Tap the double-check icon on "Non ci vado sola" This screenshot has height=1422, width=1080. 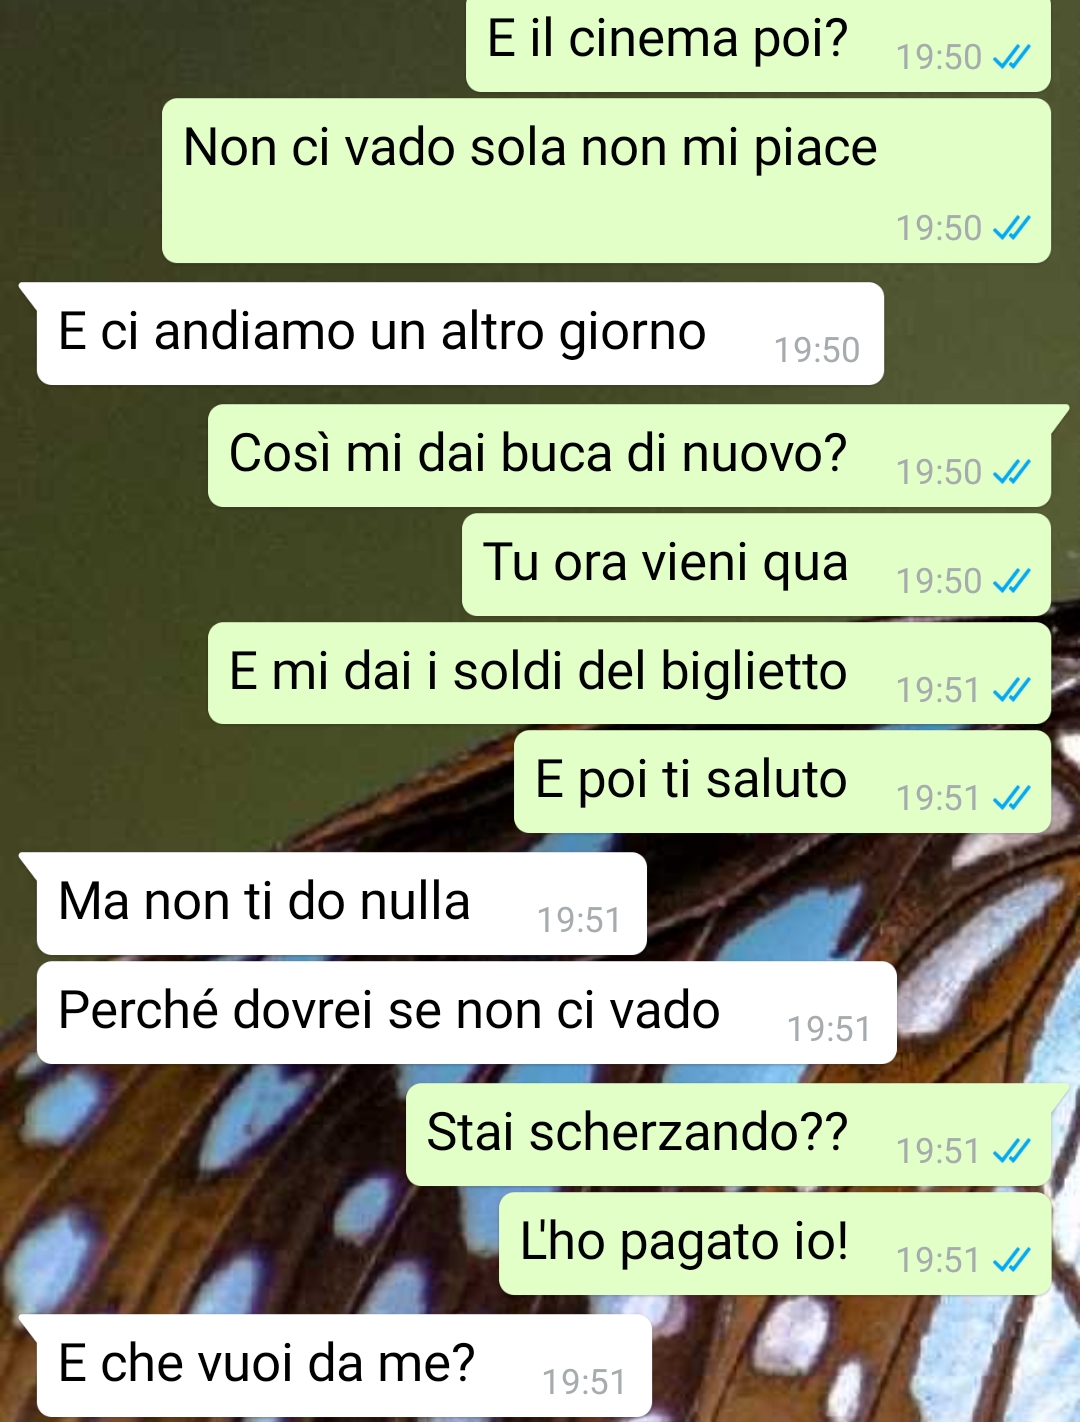click(1011, 229)
